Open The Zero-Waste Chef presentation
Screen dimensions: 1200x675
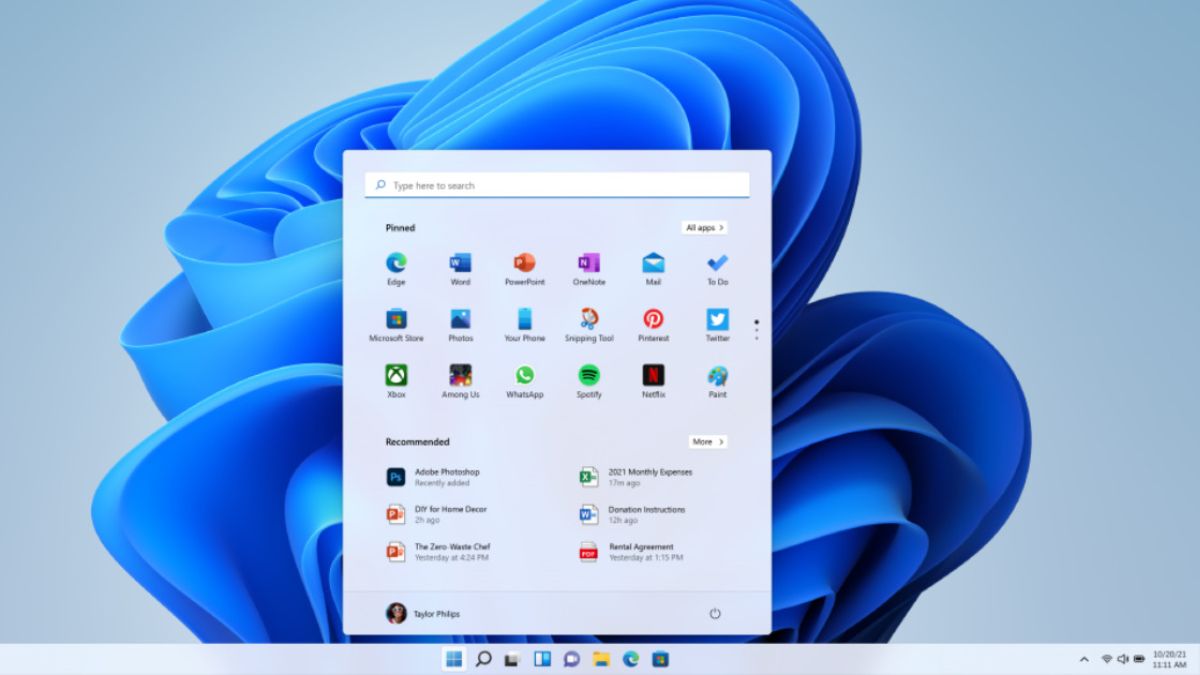(x=440, y=552)
